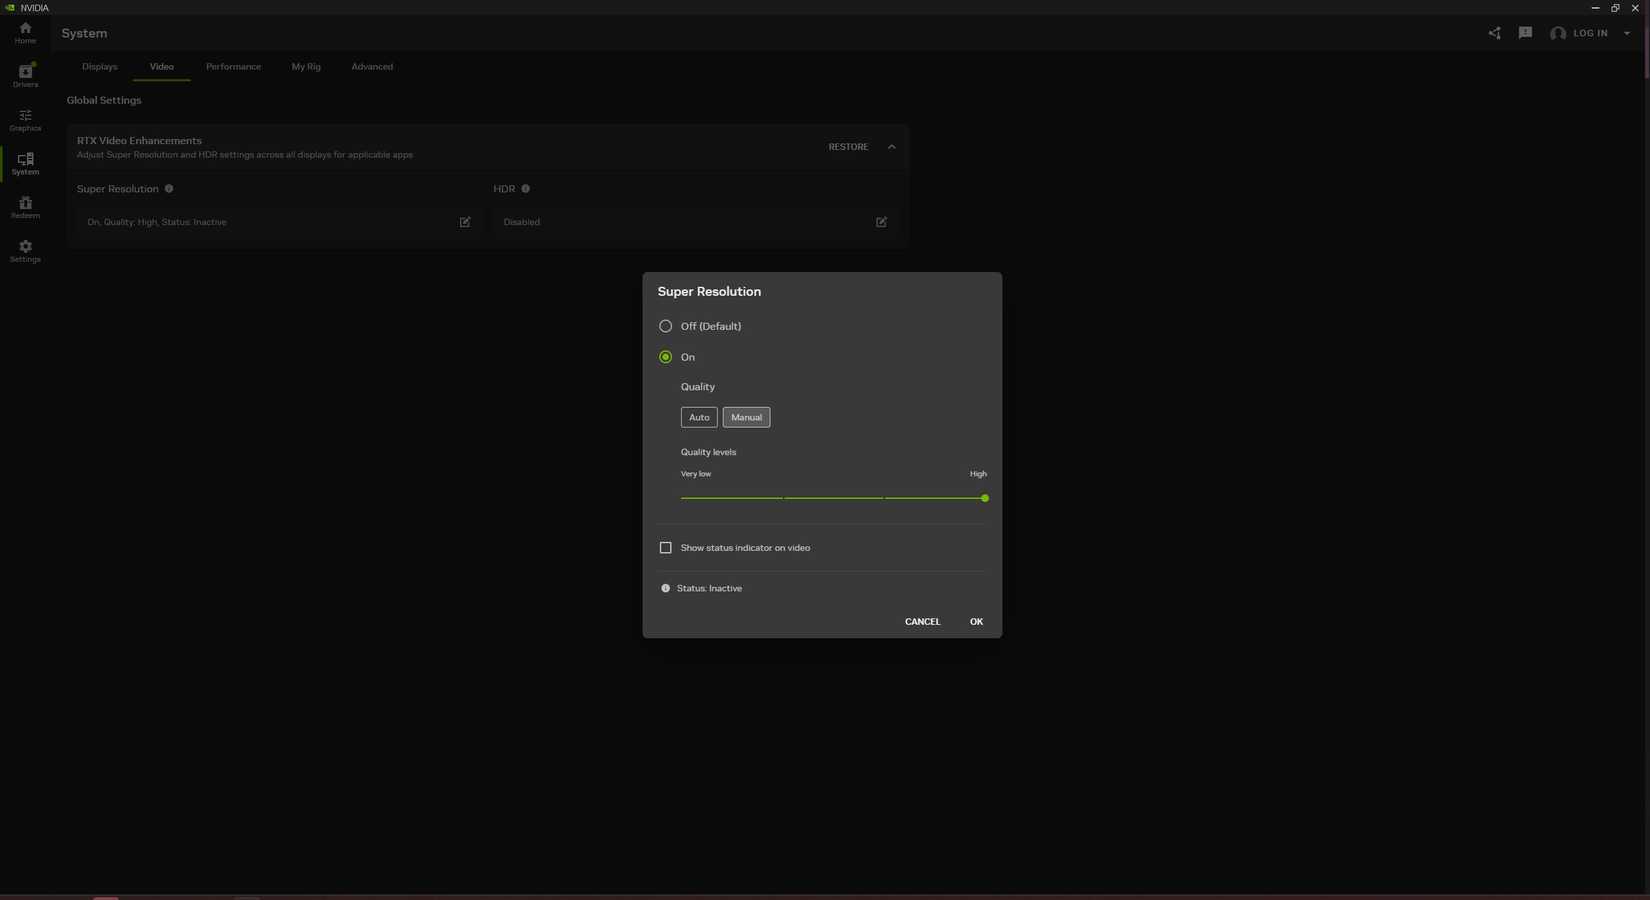The image size is (1650, 900).
Task: Open the Drivers section in sidebar
Action: click(25, 76)
